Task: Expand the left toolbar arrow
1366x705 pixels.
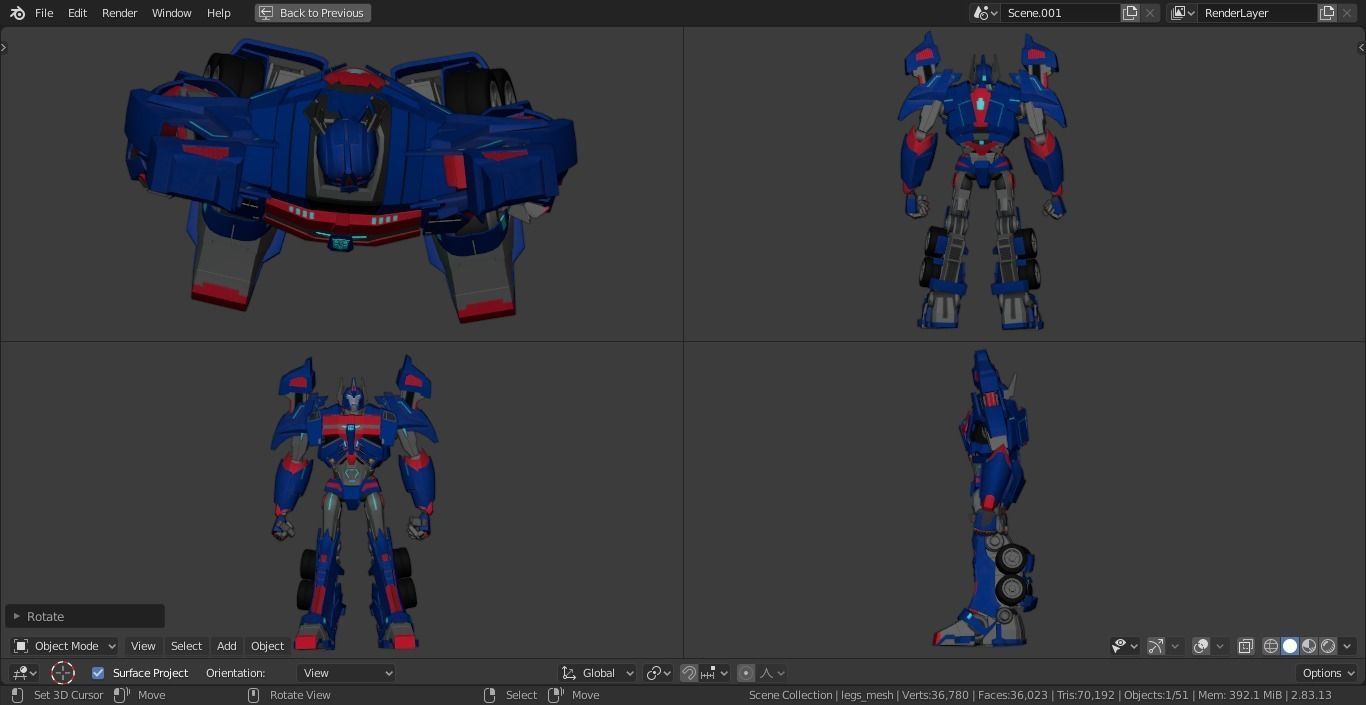Action: click(x=4, y=47)
